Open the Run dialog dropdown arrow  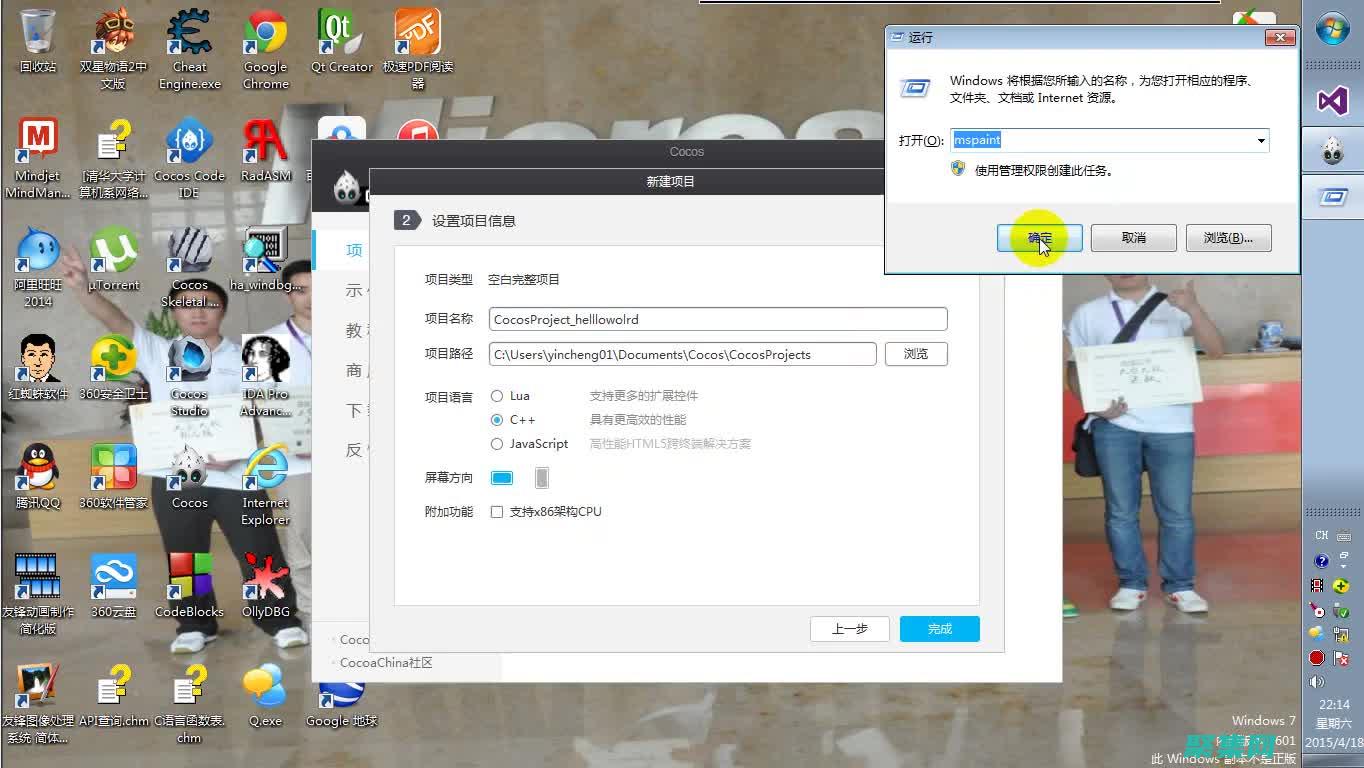coord(1259,140)
